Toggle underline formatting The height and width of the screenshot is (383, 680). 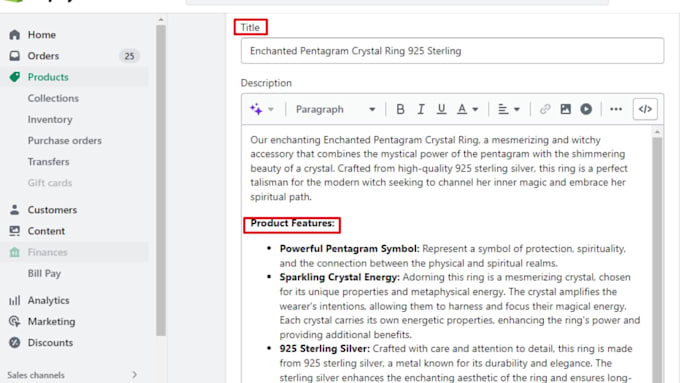tap(441, 109)
